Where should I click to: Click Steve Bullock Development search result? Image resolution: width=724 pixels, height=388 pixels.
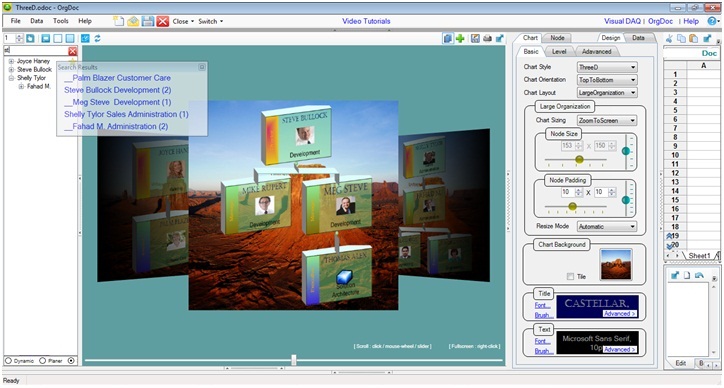click(x=118, y=90)
